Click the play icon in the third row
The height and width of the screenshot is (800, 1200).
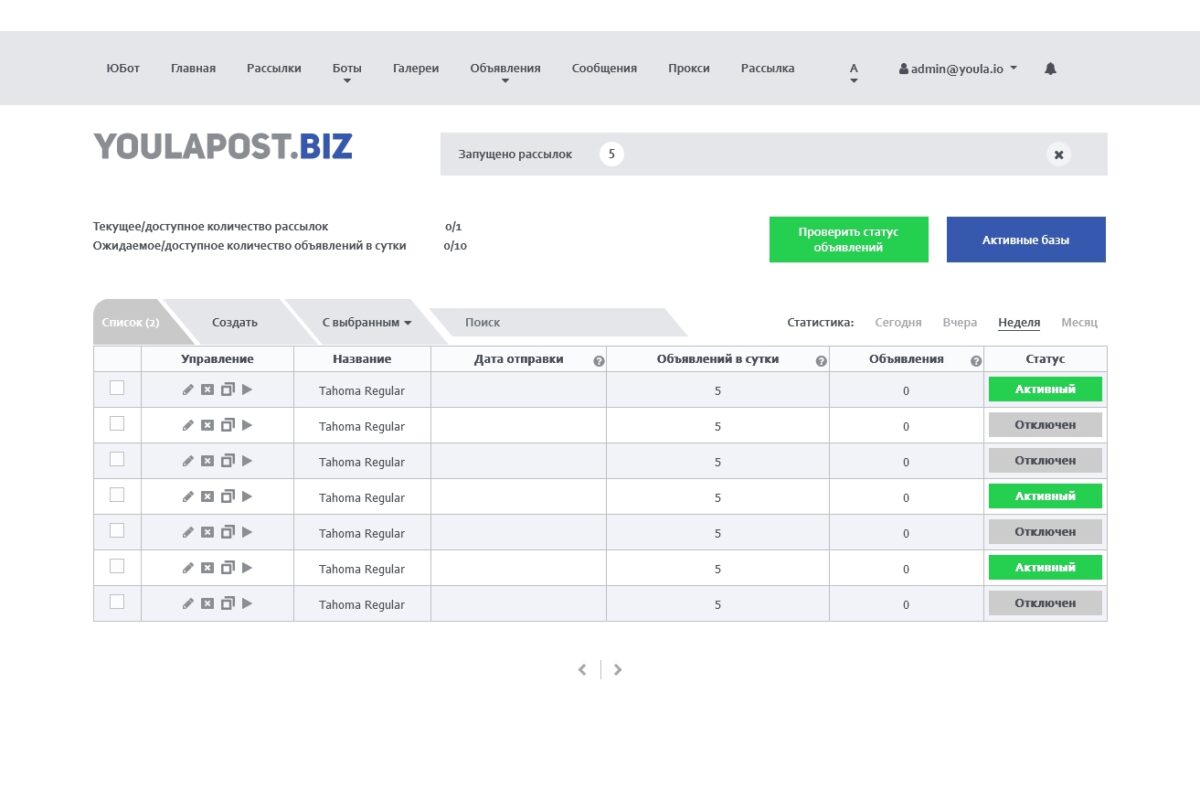pyautogui.click(x=247, y=461)
